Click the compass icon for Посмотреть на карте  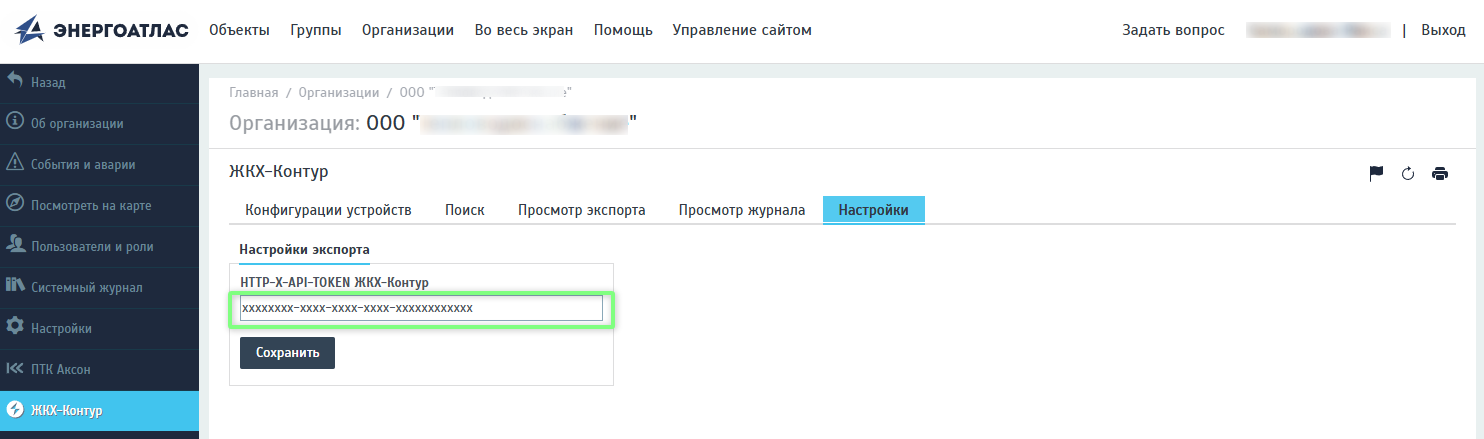tap(15, 204)
